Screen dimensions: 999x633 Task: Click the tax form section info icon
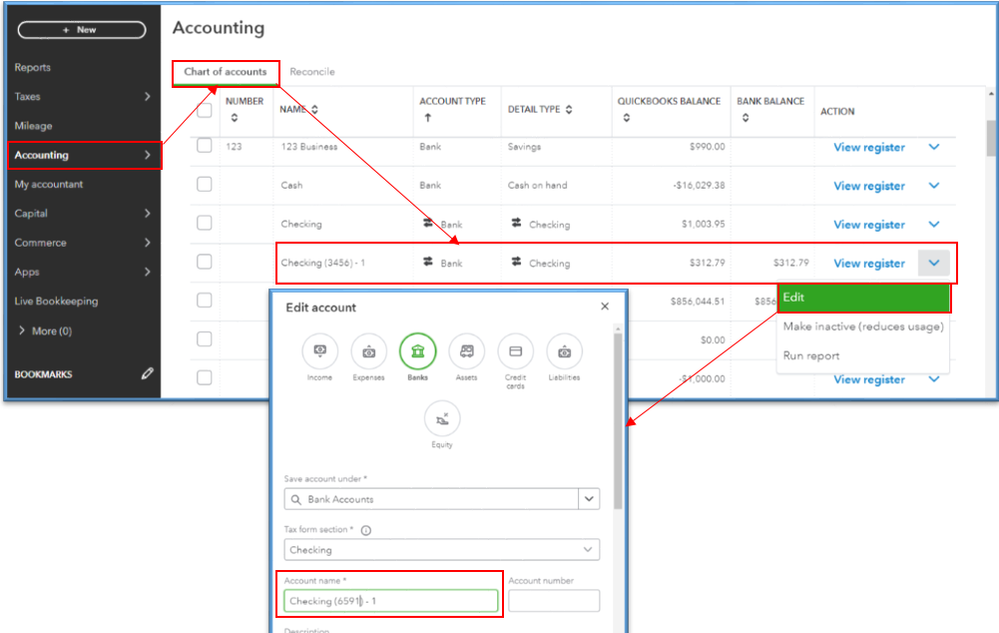click(x=366, y=530)
